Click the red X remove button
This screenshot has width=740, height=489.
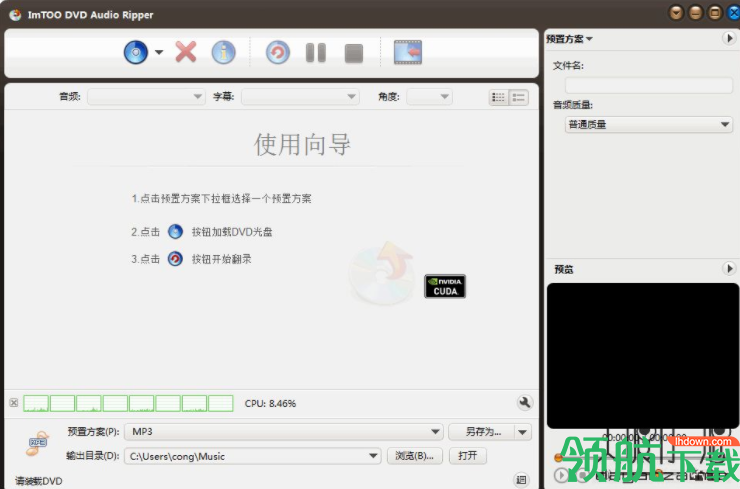(x=186, y=52)
